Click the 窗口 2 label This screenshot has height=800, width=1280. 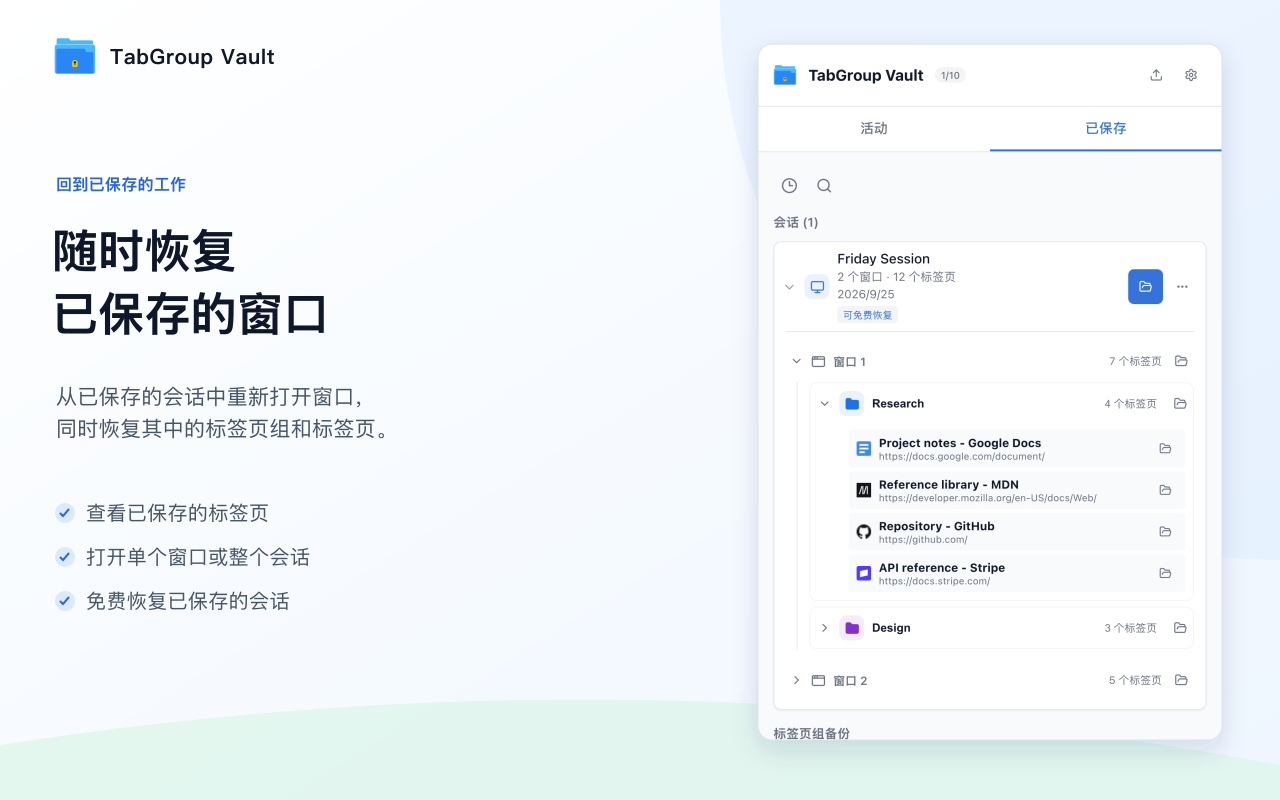pyautogui.click(x=851, y=681)
